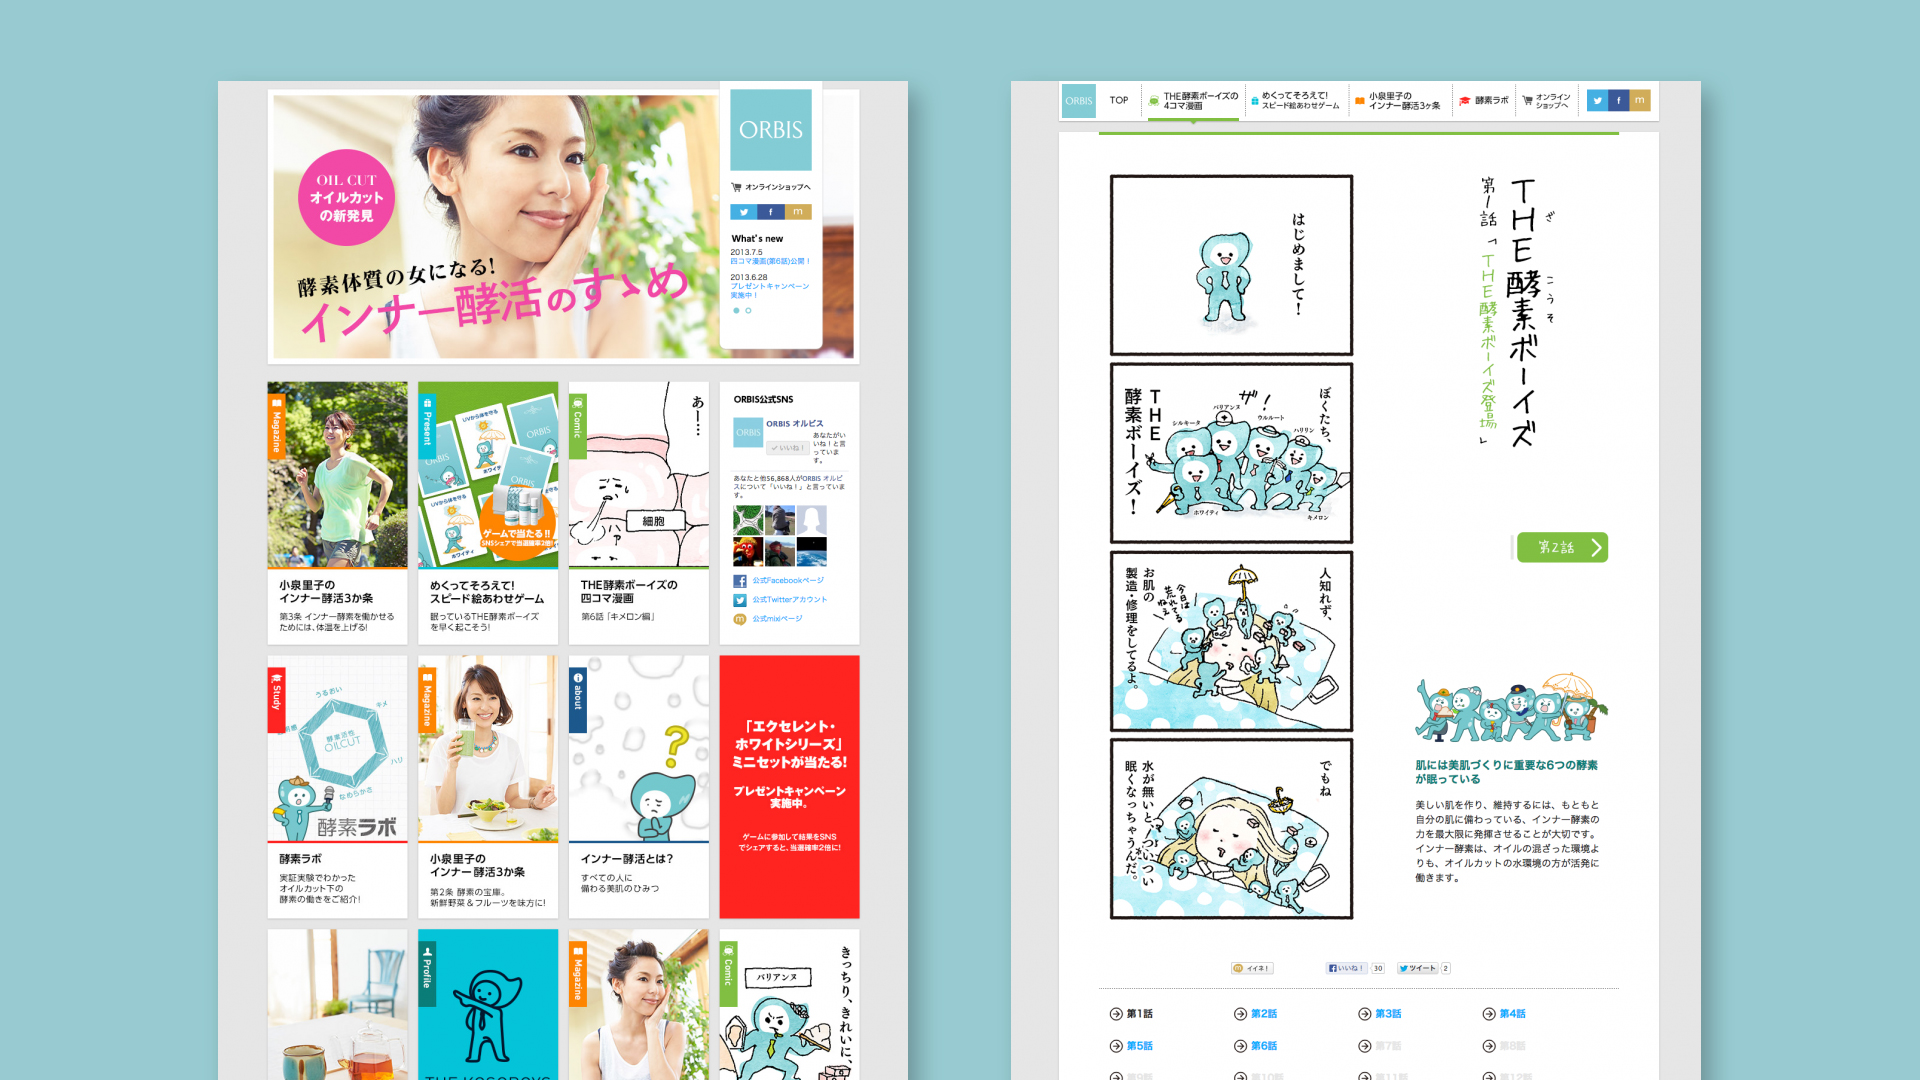Open episode 第2話 in the episode list
The image size is (1920, 1080).
[1256, 1014]
